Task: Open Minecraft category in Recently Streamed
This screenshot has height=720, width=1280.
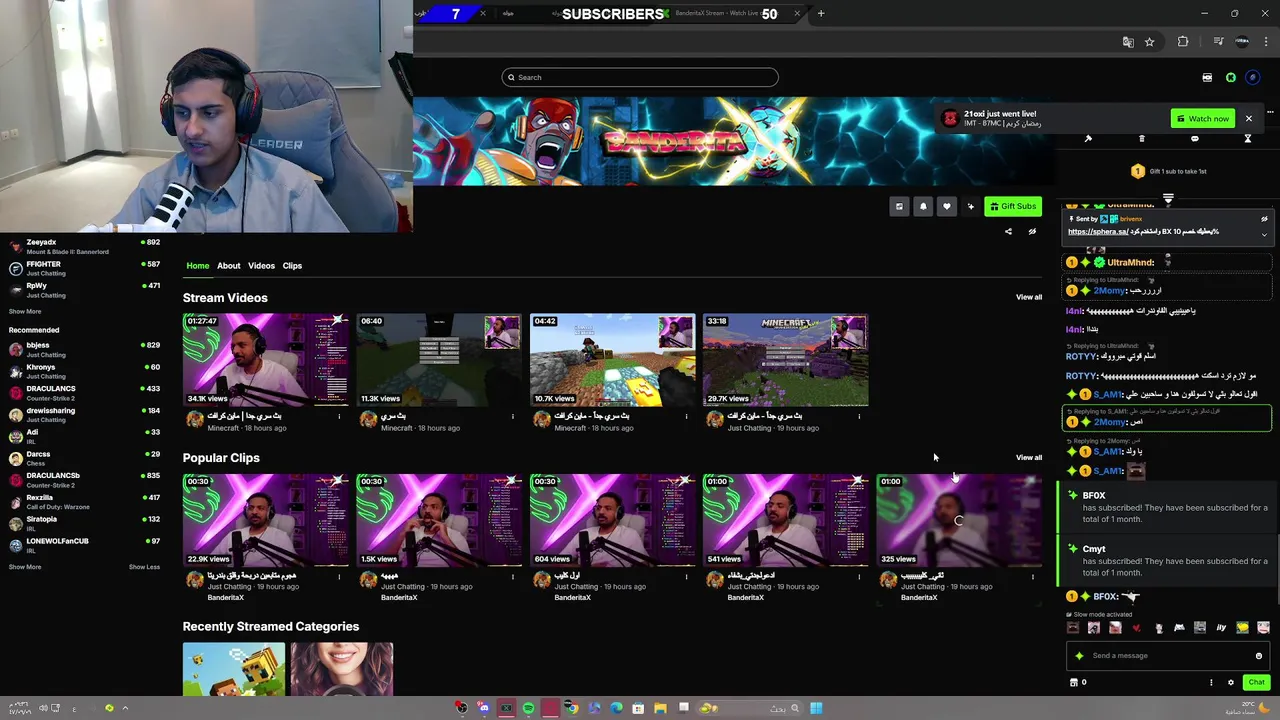Action: click(x=234, y=669)
